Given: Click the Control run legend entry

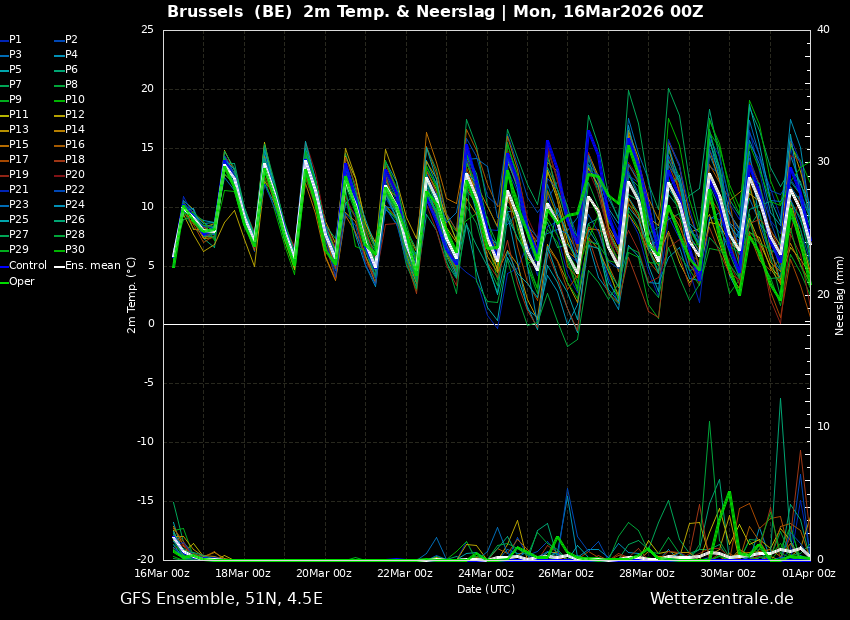Looking at the screenshot, I should (28, 265).
